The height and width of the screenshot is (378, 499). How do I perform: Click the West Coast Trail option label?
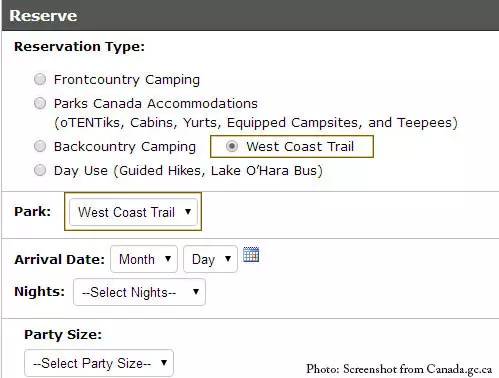point(300,146)
